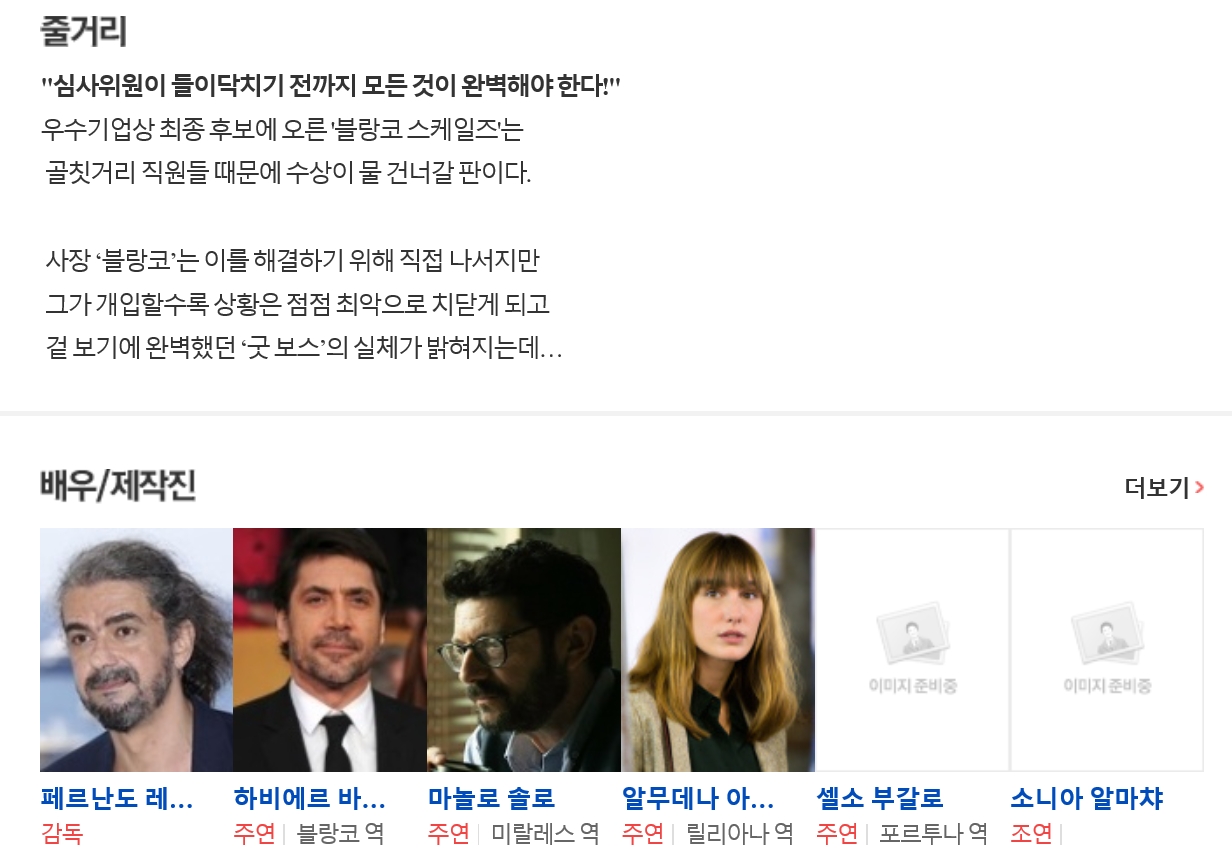Screen dimensions: 1232x858
Task: Click 블랑코 역 role text
Action: [x=341, y=833]
